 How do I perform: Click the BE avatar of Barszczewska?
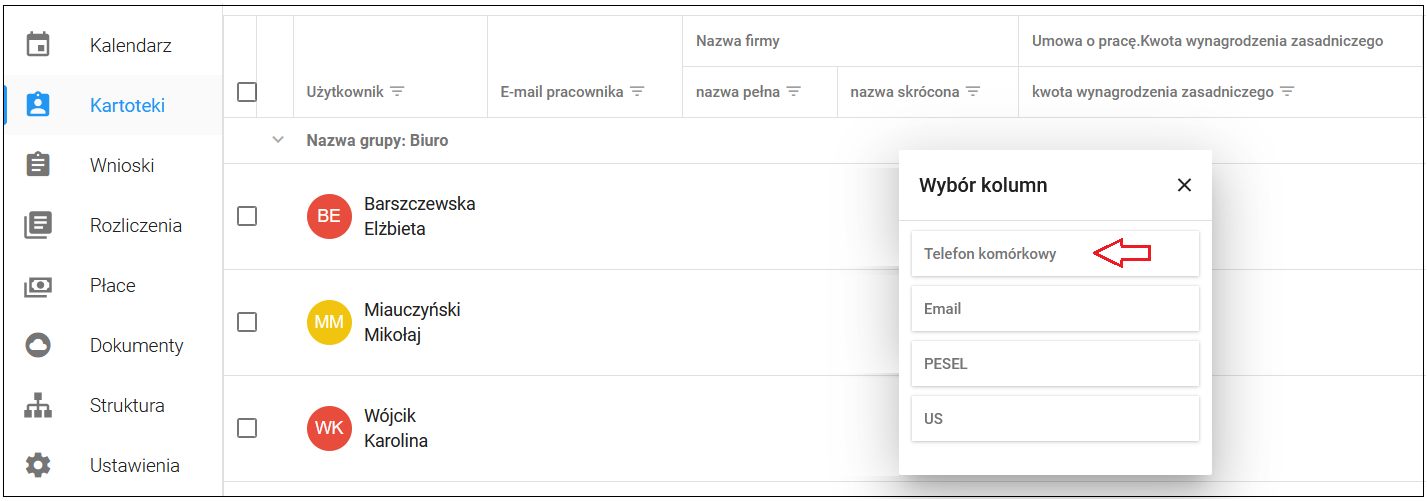tap(329, 216)
